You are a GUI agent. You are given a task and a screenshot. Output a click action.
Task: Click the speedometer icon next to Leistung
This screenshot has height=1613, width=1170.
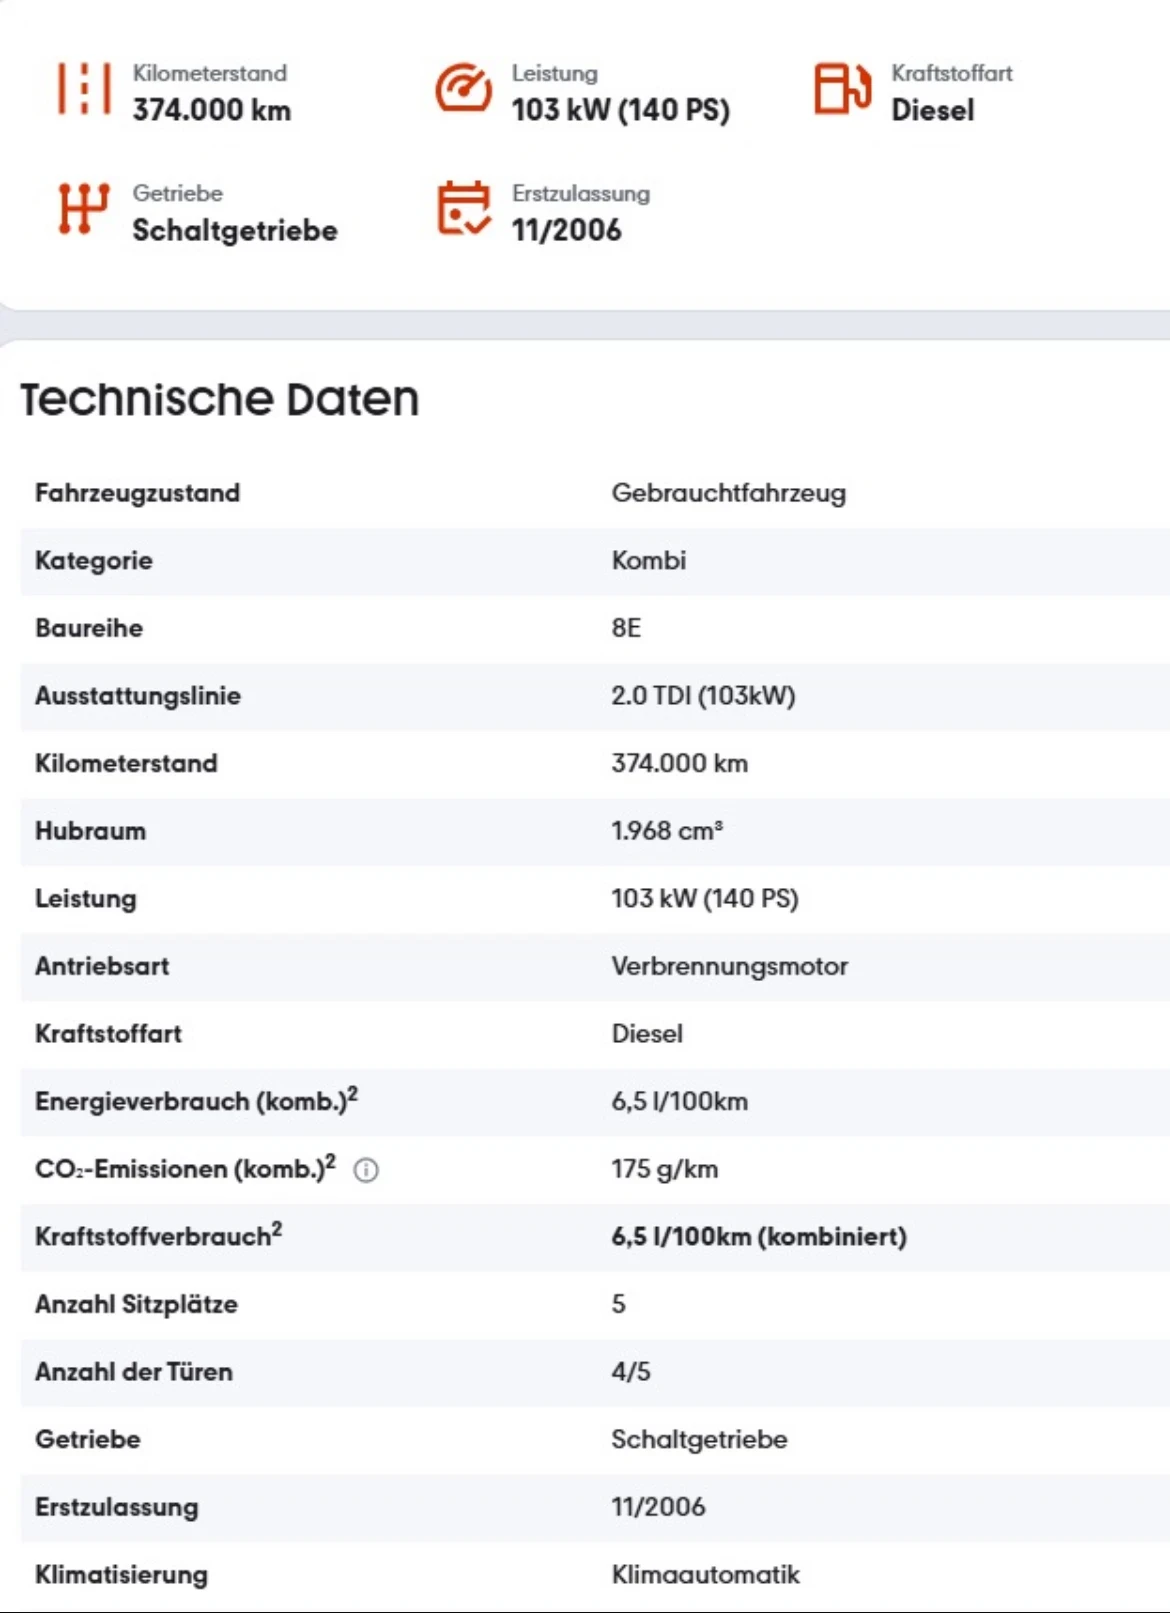pos(463,90)
